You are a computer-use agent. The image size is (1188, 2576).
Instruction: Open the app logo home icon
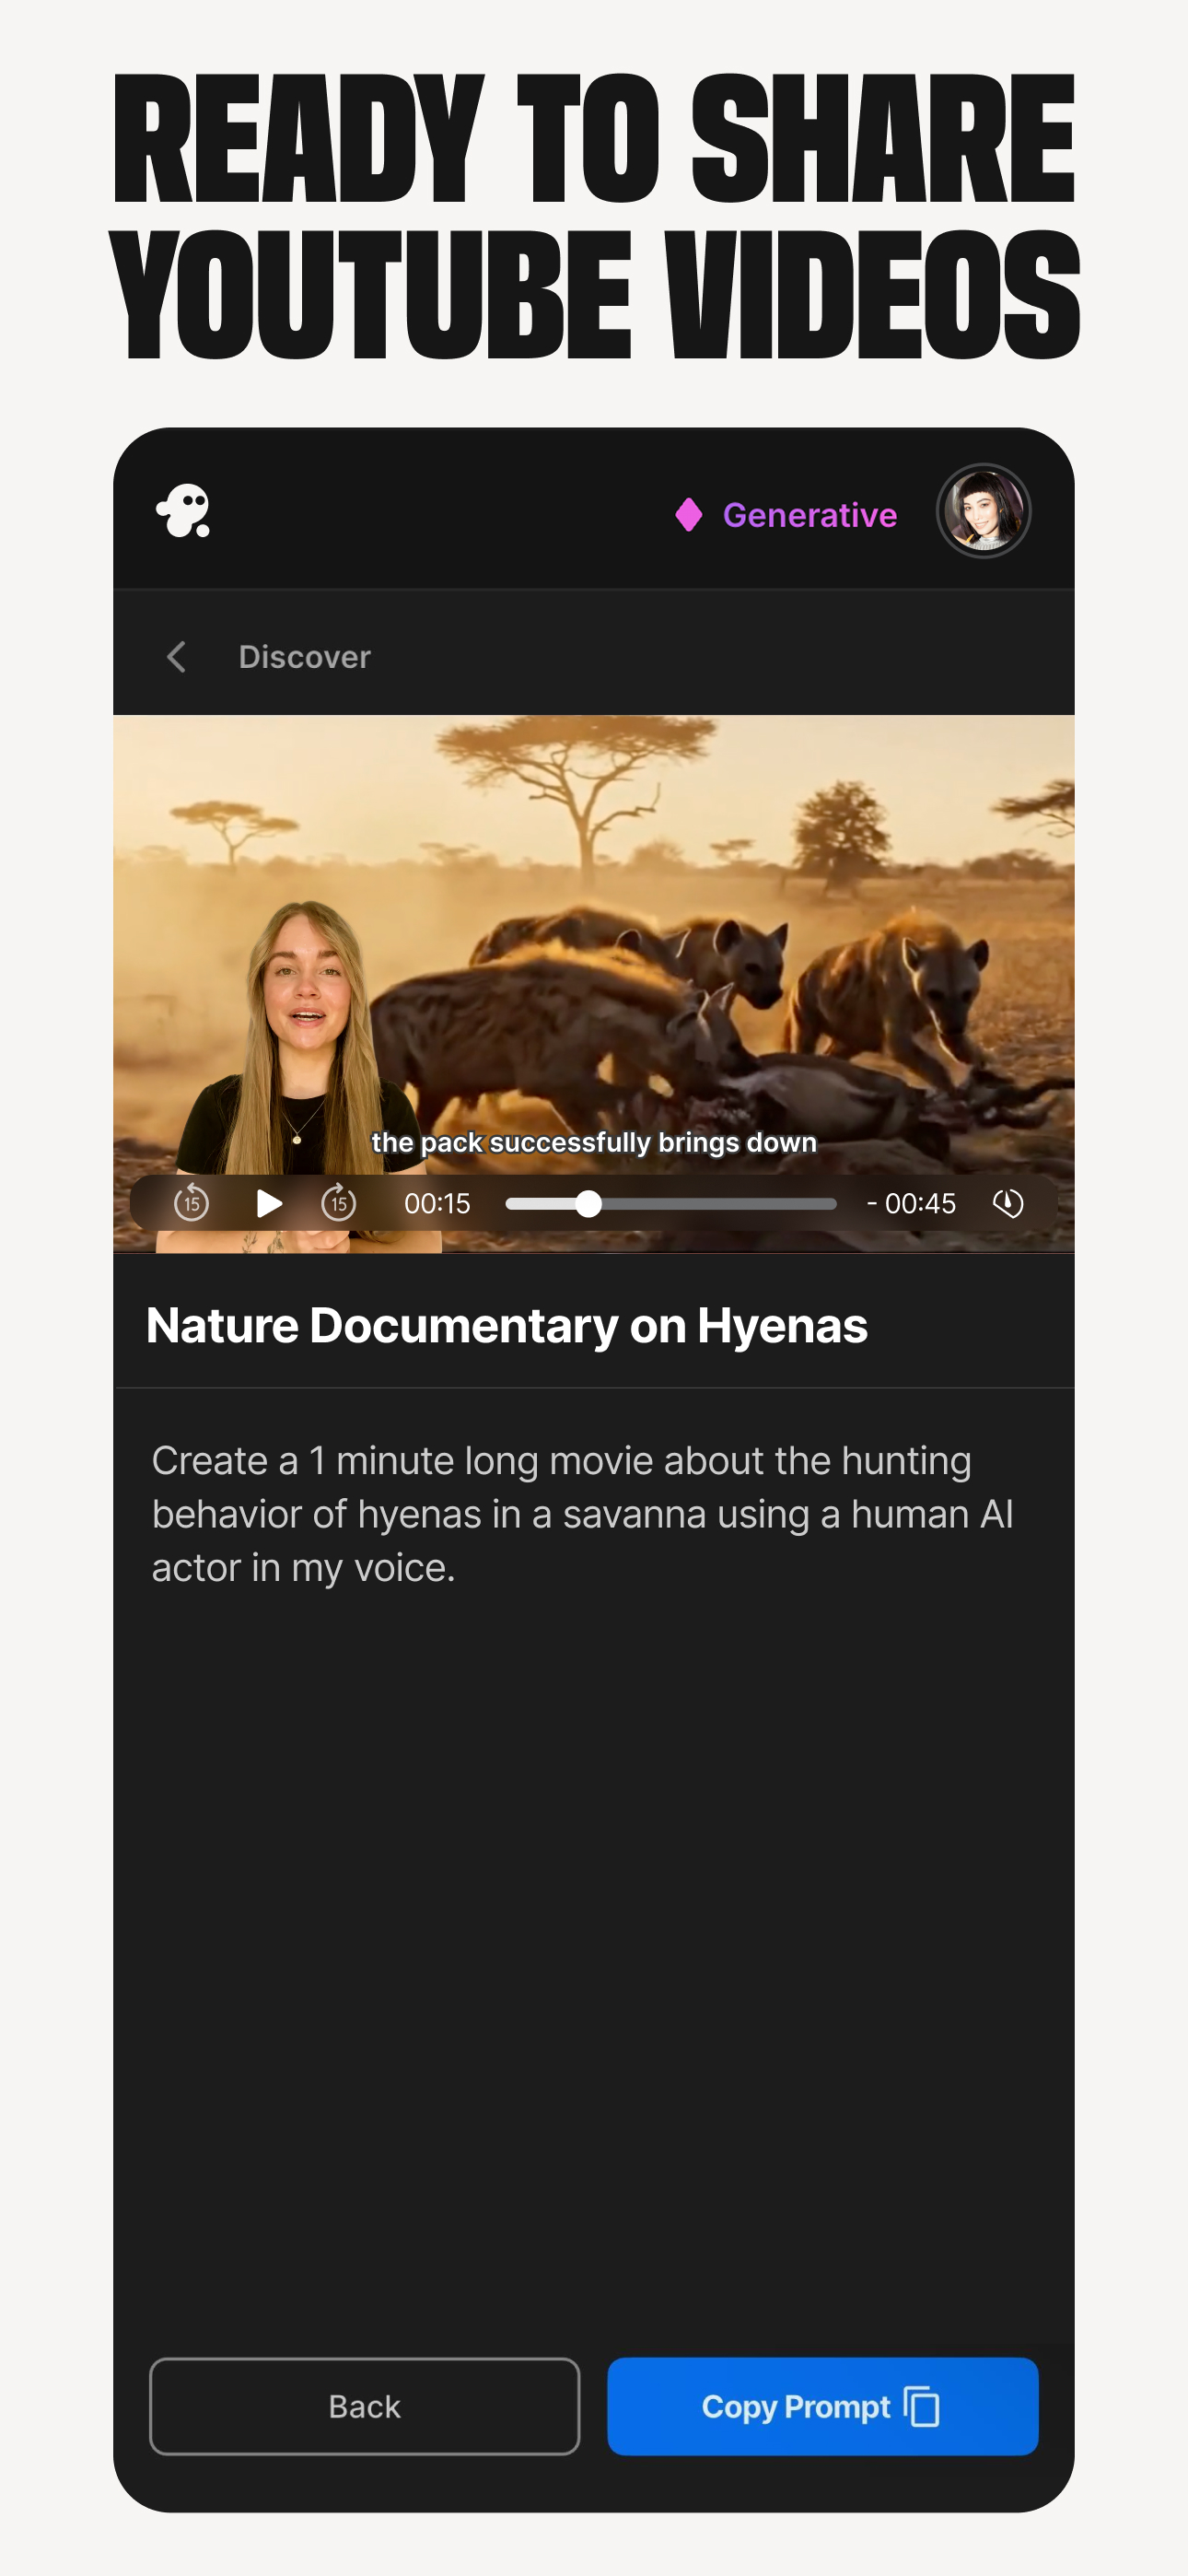coord(183,512)
